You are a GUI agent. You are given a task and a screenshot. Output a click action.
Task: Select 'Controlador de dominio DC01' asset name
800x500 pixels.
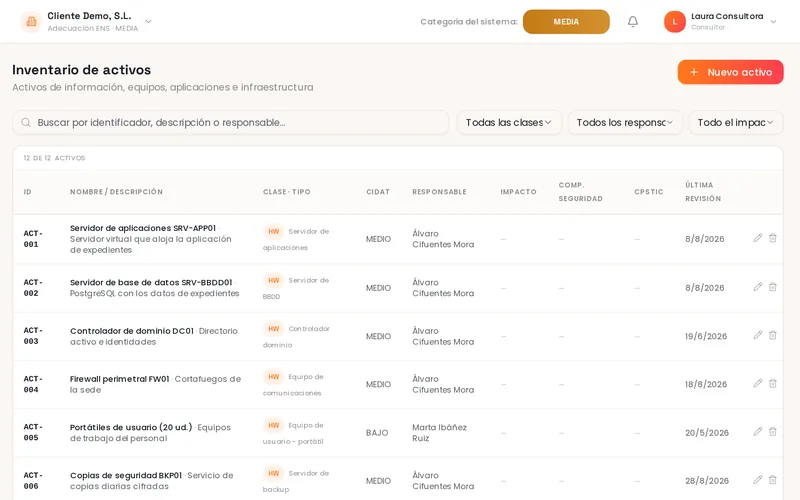click(x=132, y=331)
